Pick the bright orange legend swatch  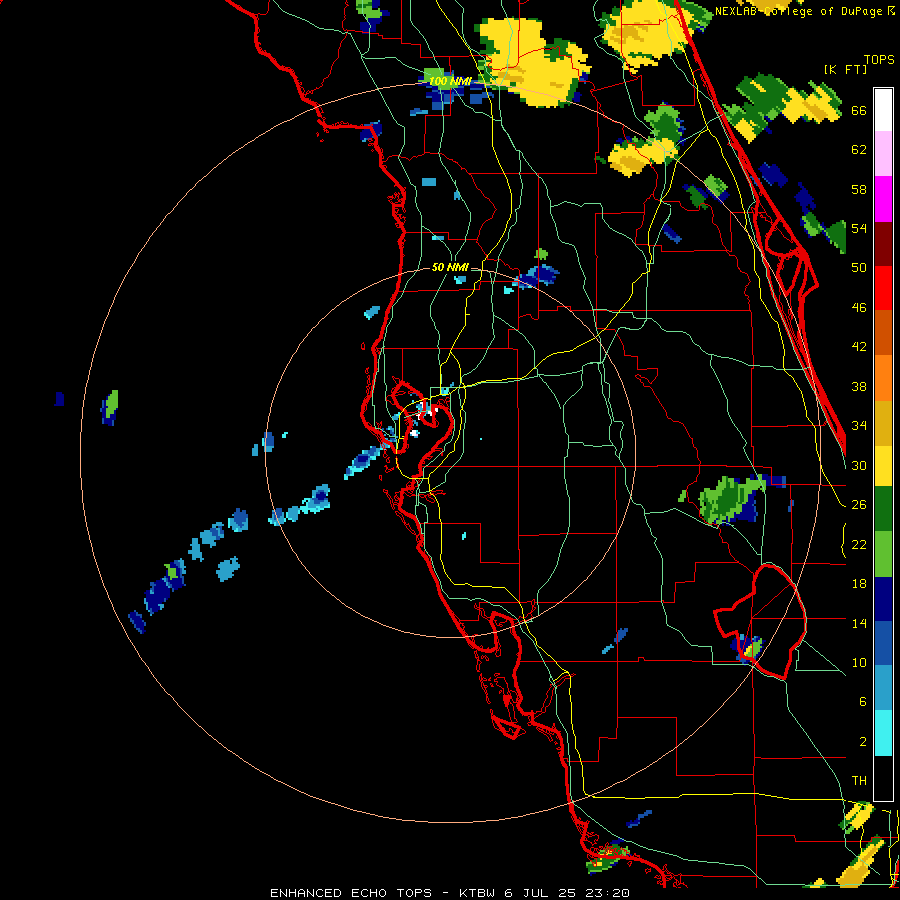point(883,378)
